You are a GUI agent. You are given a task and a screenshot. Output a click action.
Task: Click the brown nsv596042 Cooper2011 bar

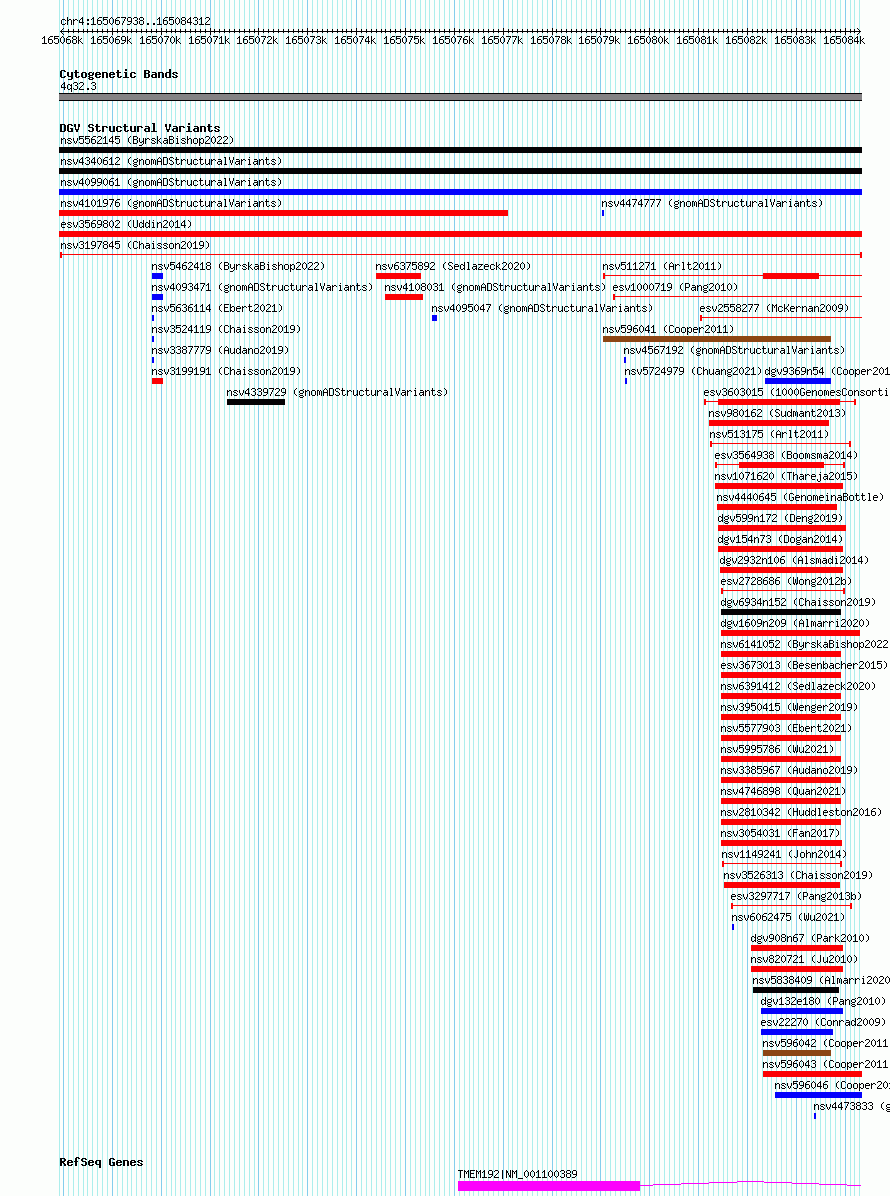(x=797, y=1053)
